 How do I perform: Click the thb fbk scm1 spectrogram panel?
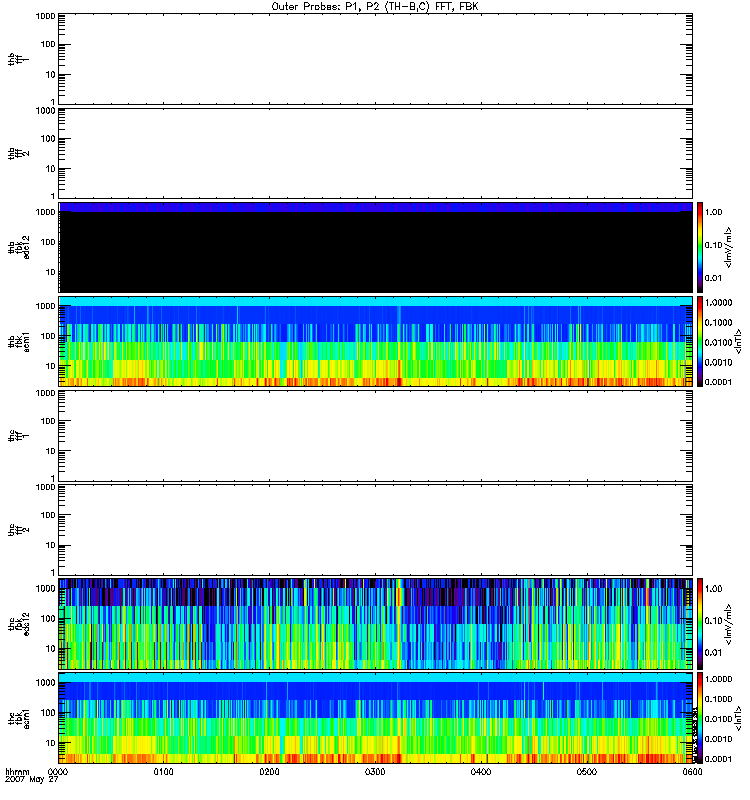coord(376,341)
